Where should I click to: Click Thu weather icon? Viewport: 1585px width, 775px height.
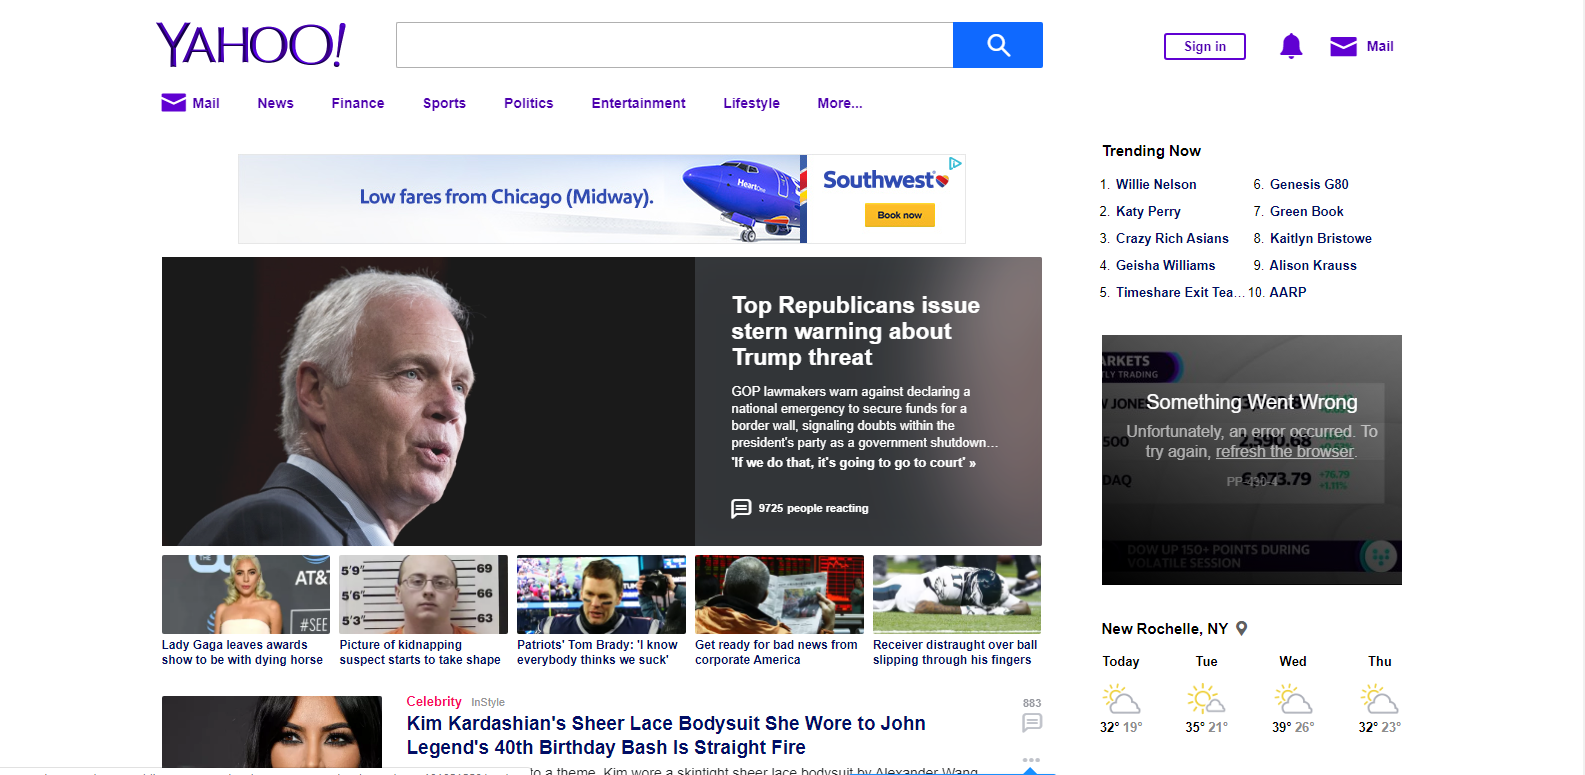pos(1379,698)
